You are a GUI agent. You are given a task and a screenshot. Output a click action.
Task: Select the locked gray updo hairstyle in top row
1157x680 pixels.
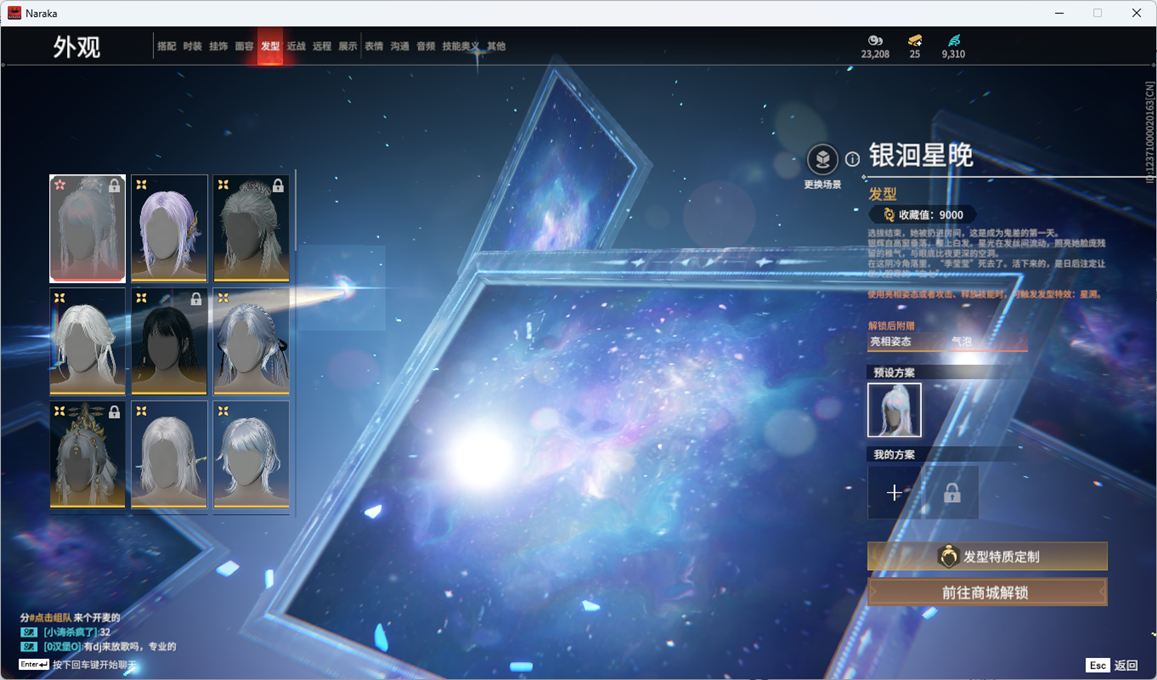click(x=251, y=228)
